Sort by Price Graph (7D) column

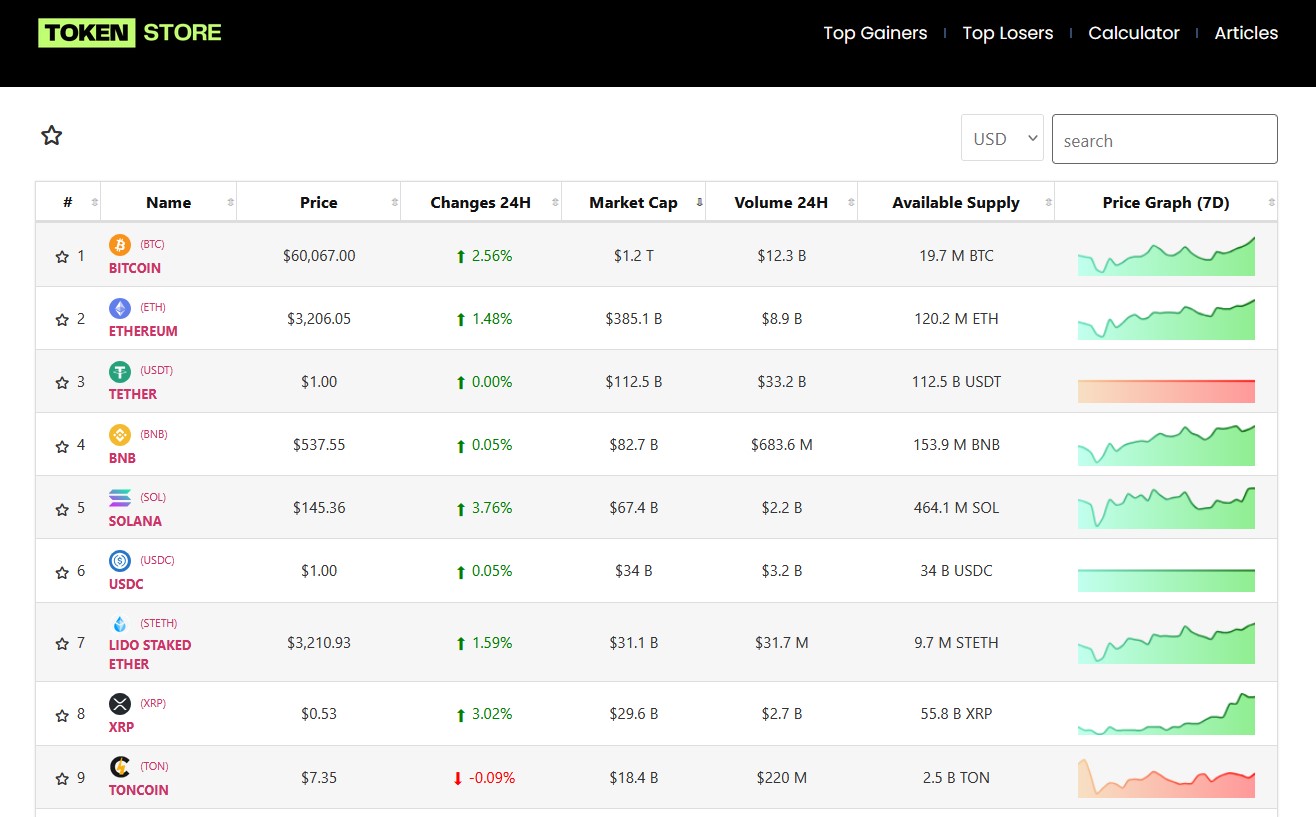pyautogui.click(x=1166, y=202)
